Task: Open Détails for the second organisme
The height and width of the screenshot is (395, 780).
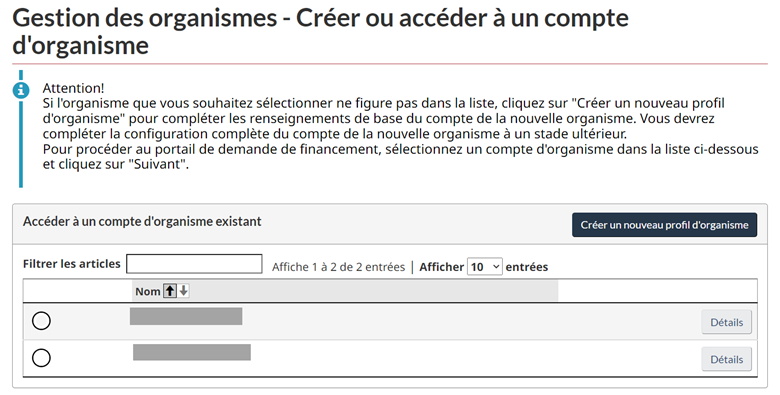Action: (727, 359)
